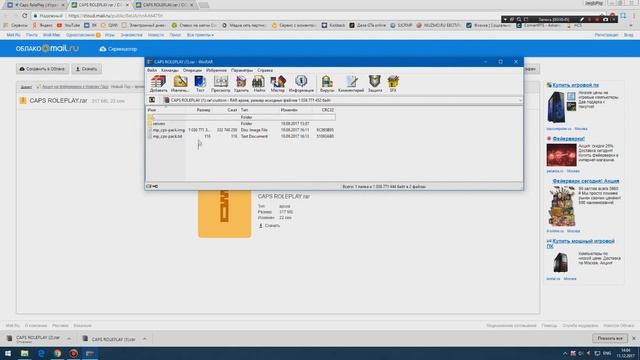Click the Скачать button above file list
The image size is (640, 360).
pos(87,69)
